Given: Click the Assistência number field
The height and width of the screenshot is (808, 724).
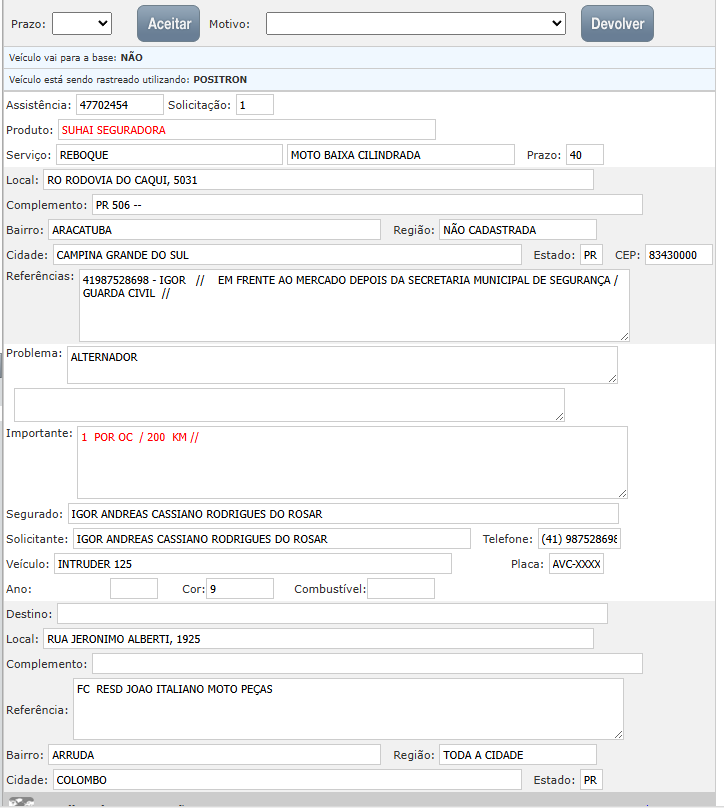Looking at the screenshot, I should (119, 105).
